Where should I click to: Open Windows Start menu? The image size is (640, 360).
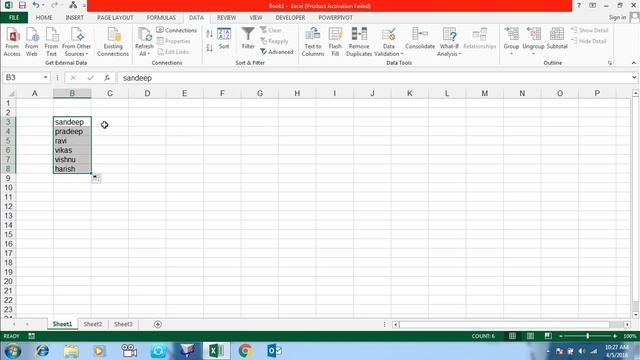tap(12, 351)
